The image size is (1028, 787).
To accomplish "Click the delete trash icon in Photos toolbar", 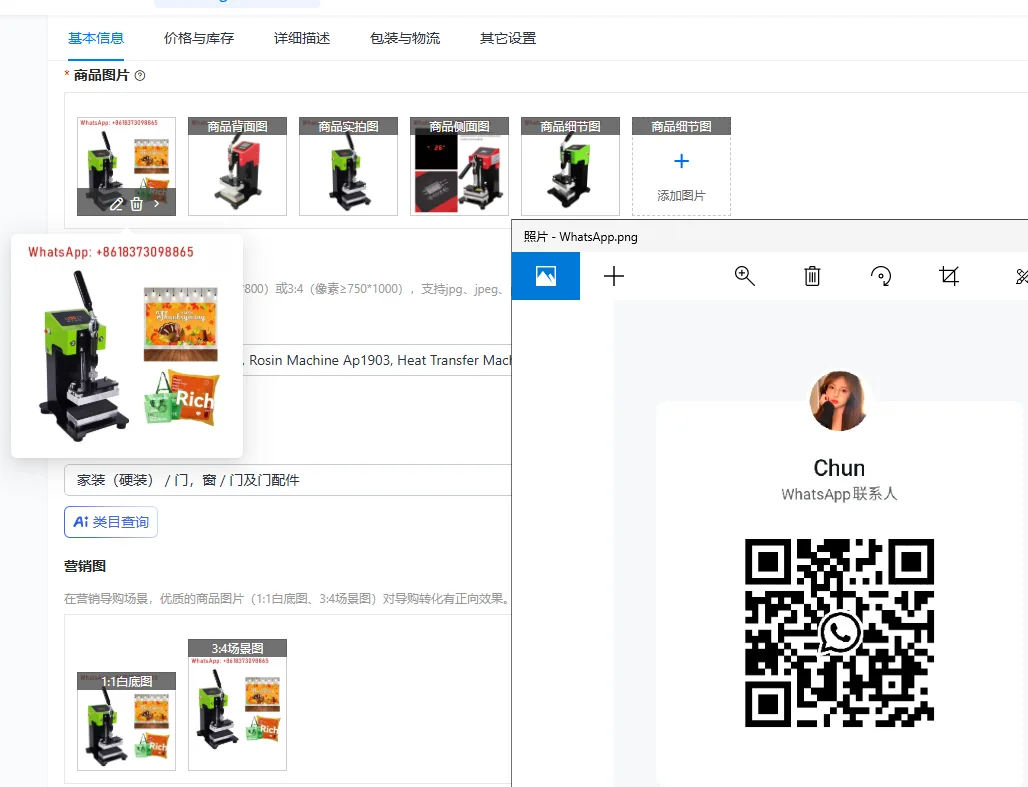I will point(812,276).
